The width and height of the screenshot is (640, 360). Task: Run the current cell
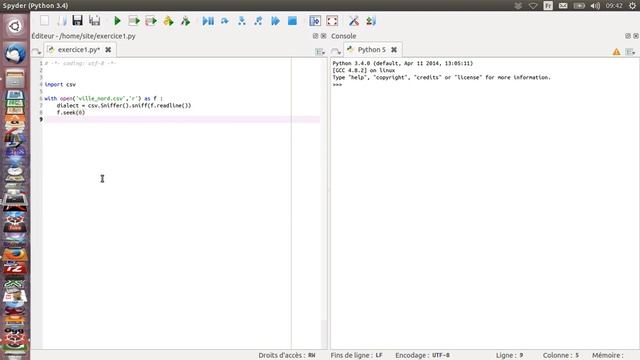click(x=134, y=21)
